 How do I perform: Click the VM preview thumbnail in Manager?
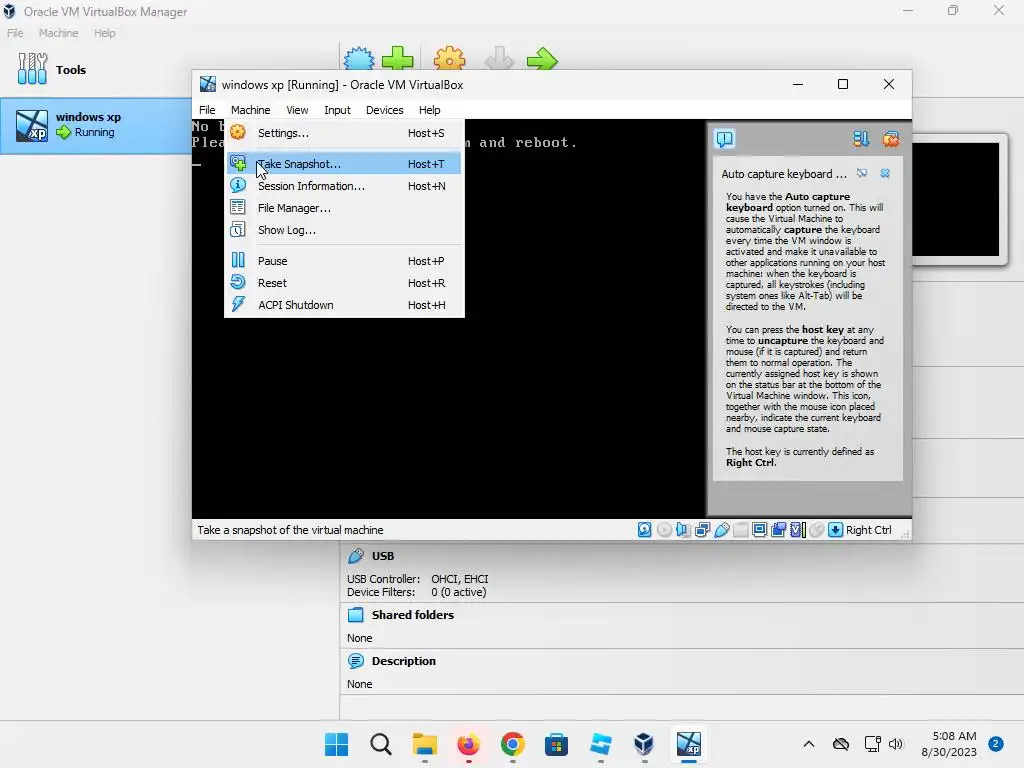[x=955, y=199]
